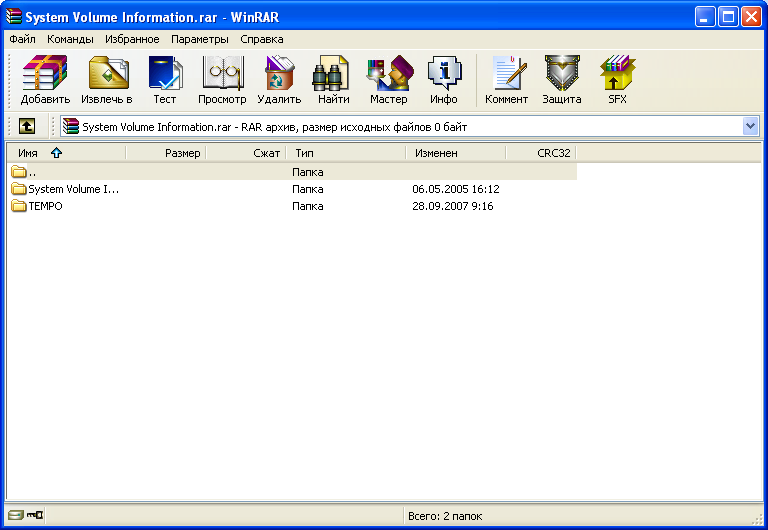768x530 pixels.
Task: Open the Избранное menu
Action: [x=132, y=39]
